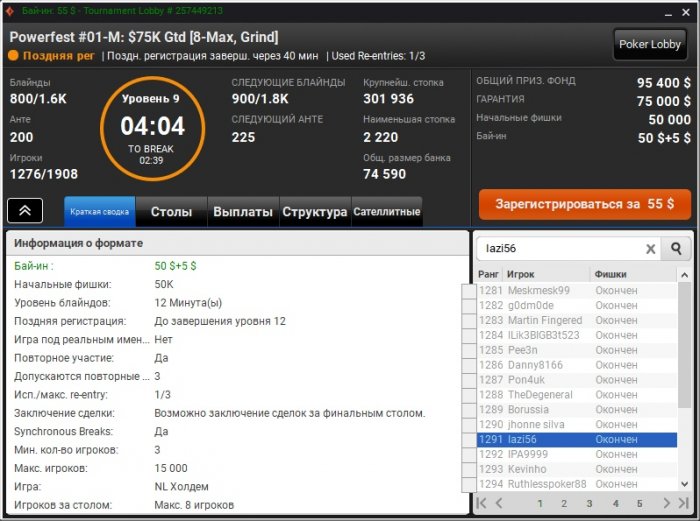Select player row Meskmesk99
This screenshot has width=700, height=521.
click(x=577, y=291)
